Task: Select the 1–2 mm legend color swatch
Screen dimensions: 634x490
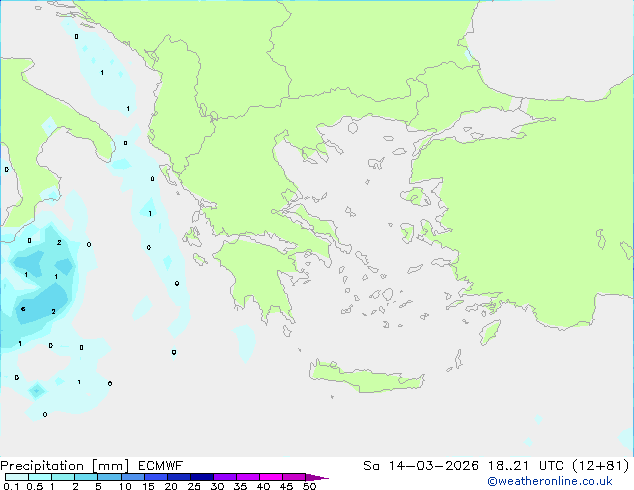Action: click(x=63, y=477)
